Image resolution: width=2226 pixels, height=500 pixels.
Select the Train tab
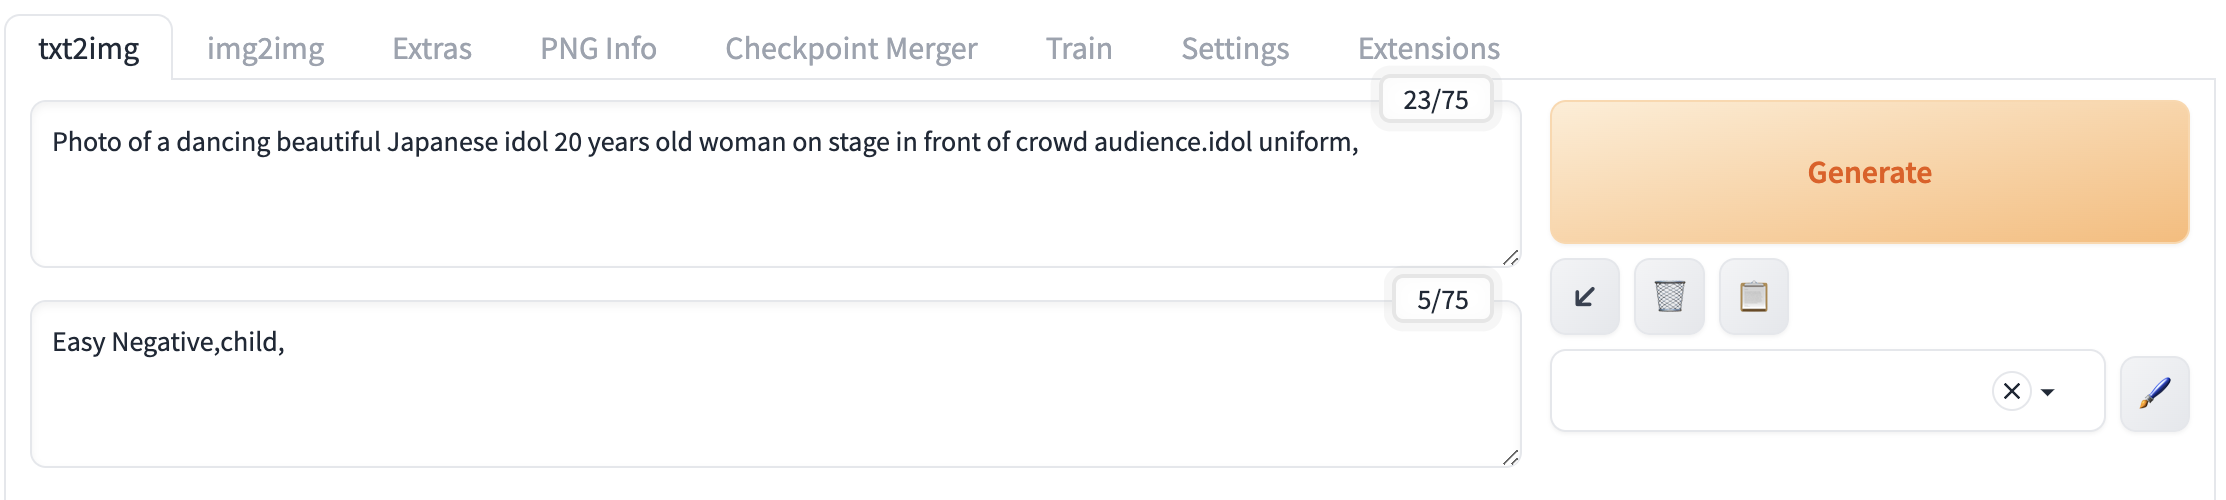point(1079,48)
